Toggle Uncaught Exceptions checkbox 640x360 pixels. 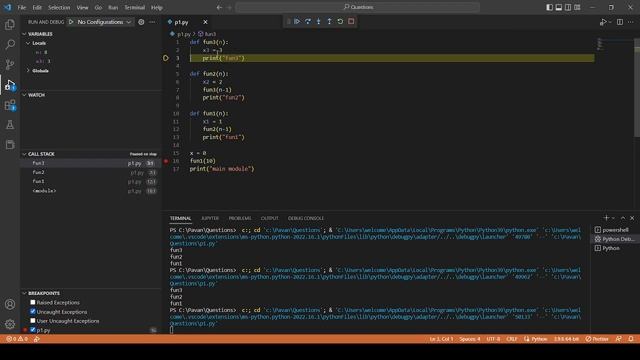coord(33,311)
